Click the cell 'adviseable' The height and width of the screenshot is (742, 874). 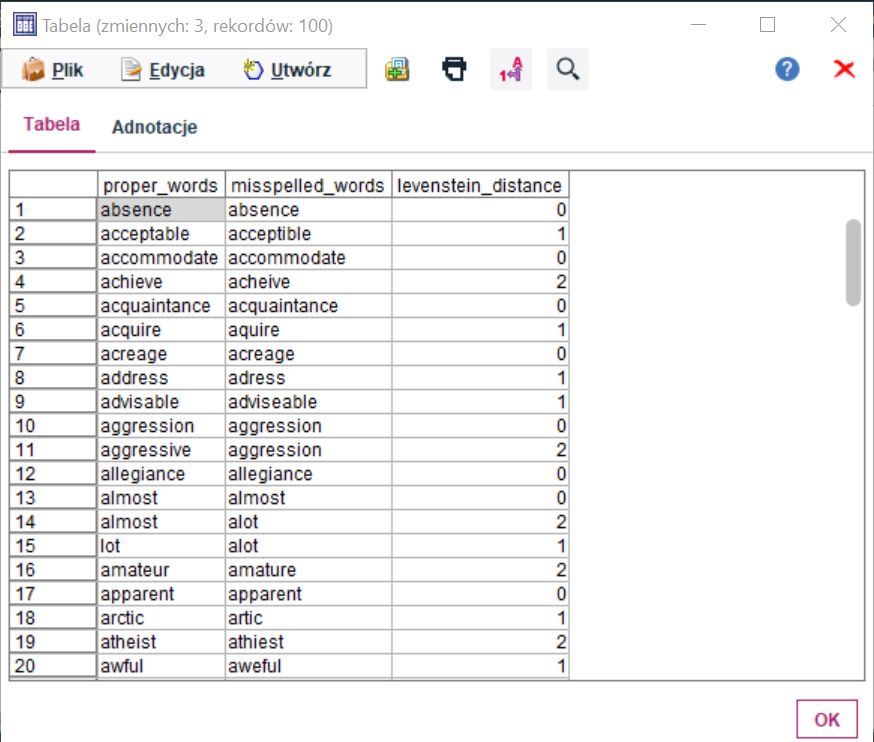[x=308, y=401]
